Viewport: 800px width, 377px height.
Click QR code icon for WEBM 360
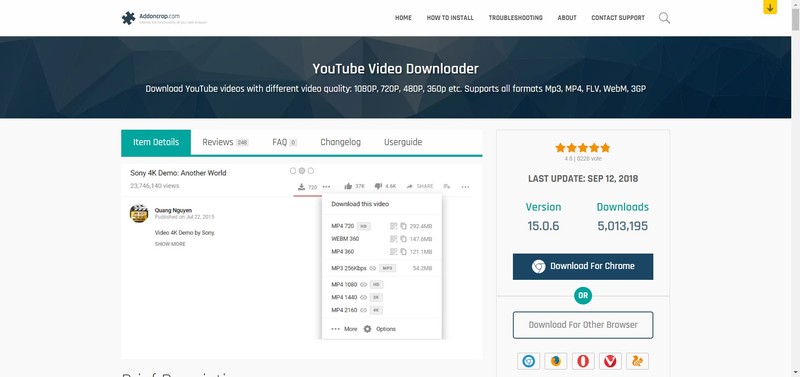pyautogui.click(x=393, y=239)
